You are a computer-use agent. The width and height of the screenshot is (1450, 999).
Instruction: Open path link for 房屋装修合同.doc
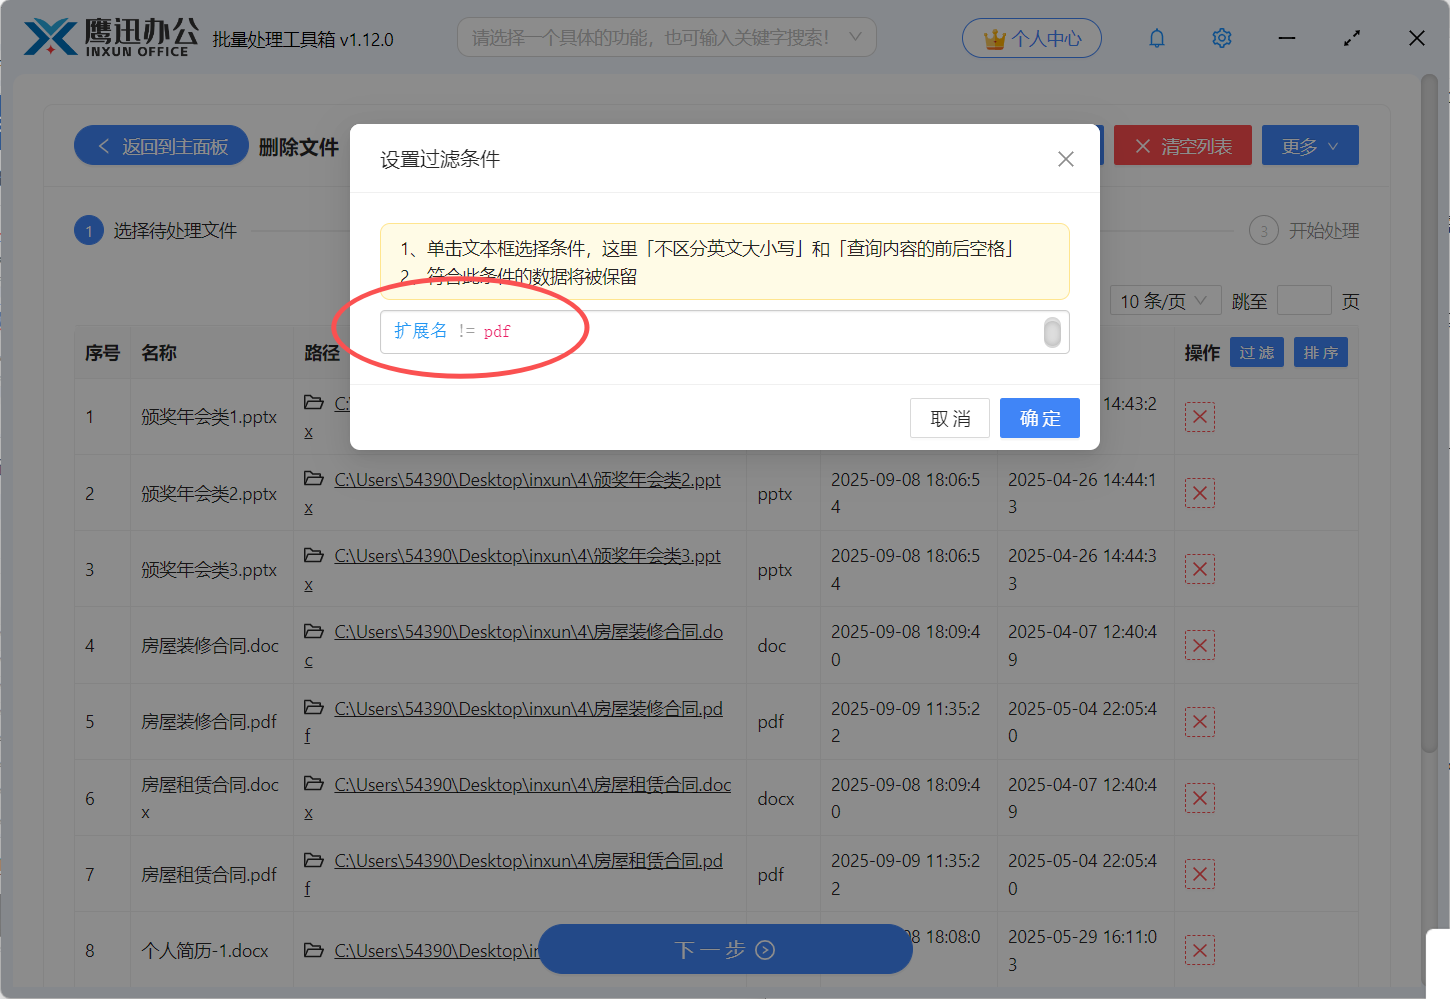pos(528,632)
